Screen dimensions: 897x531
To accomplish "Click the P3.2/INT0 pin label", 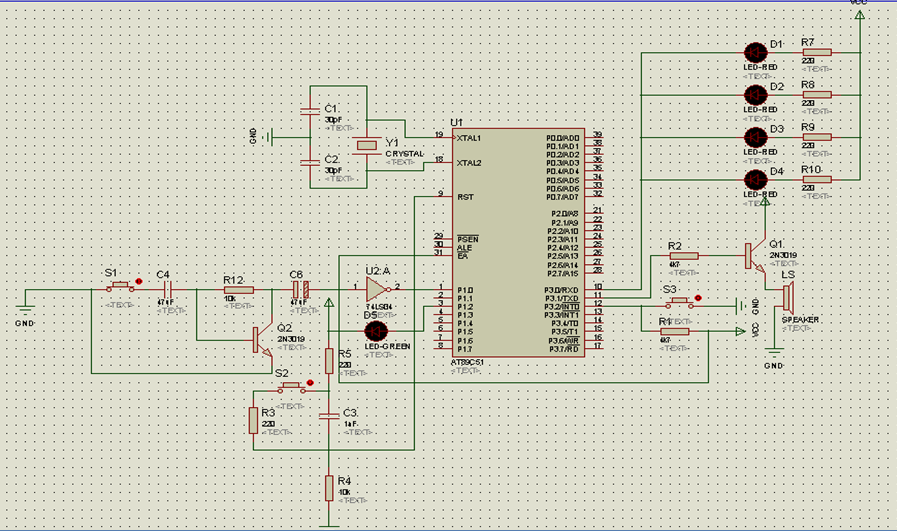I will 562,307.
